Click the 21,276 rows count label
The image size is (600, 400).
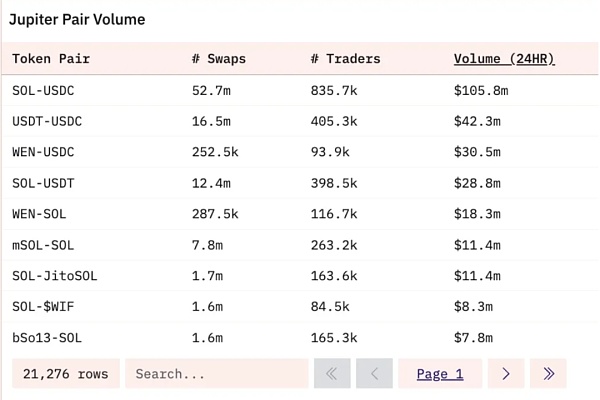point(65,374)
